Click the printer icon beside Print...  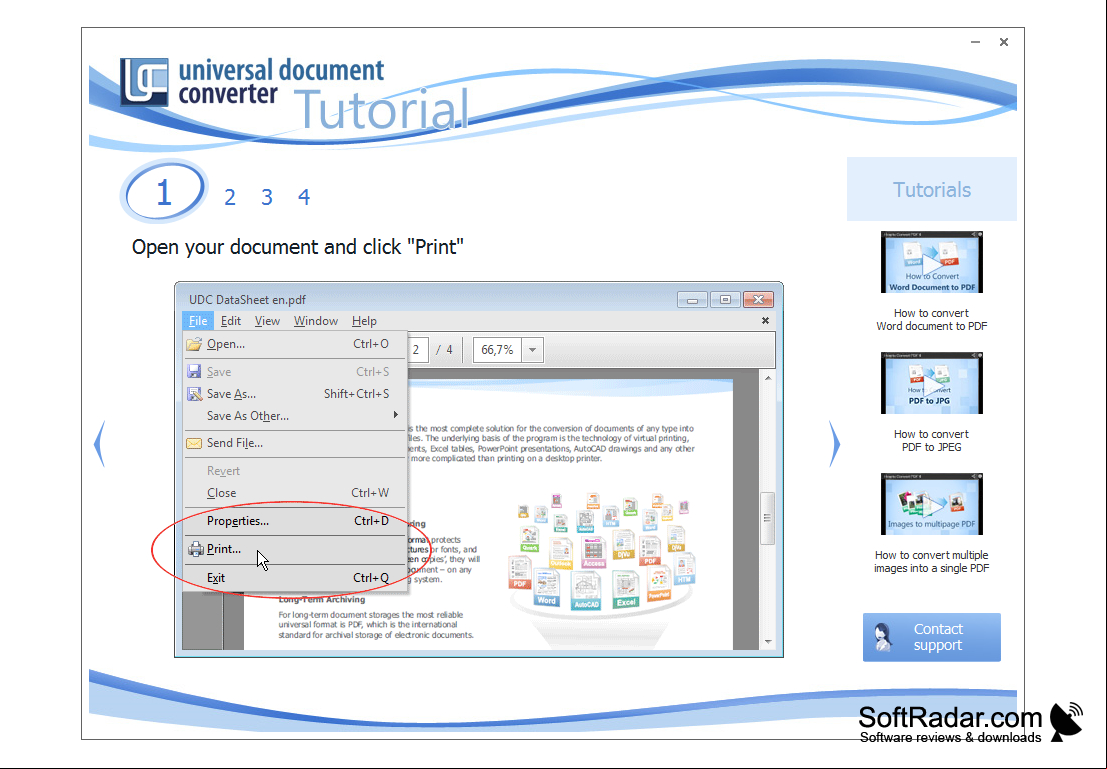click(x=196, y=549)
